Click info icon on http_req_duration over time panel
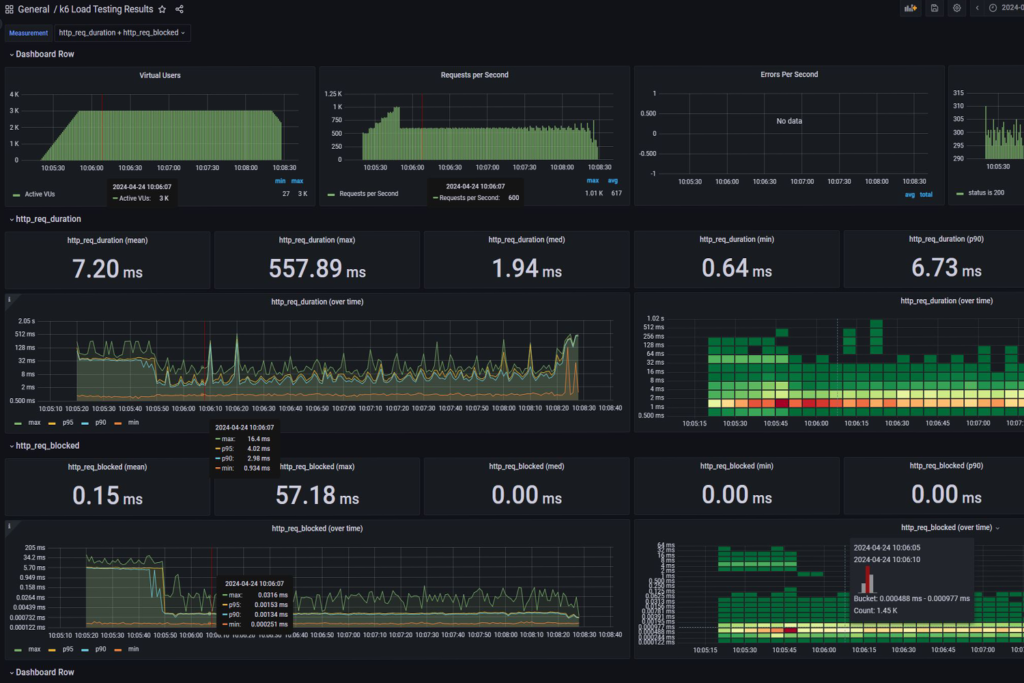 9,299
